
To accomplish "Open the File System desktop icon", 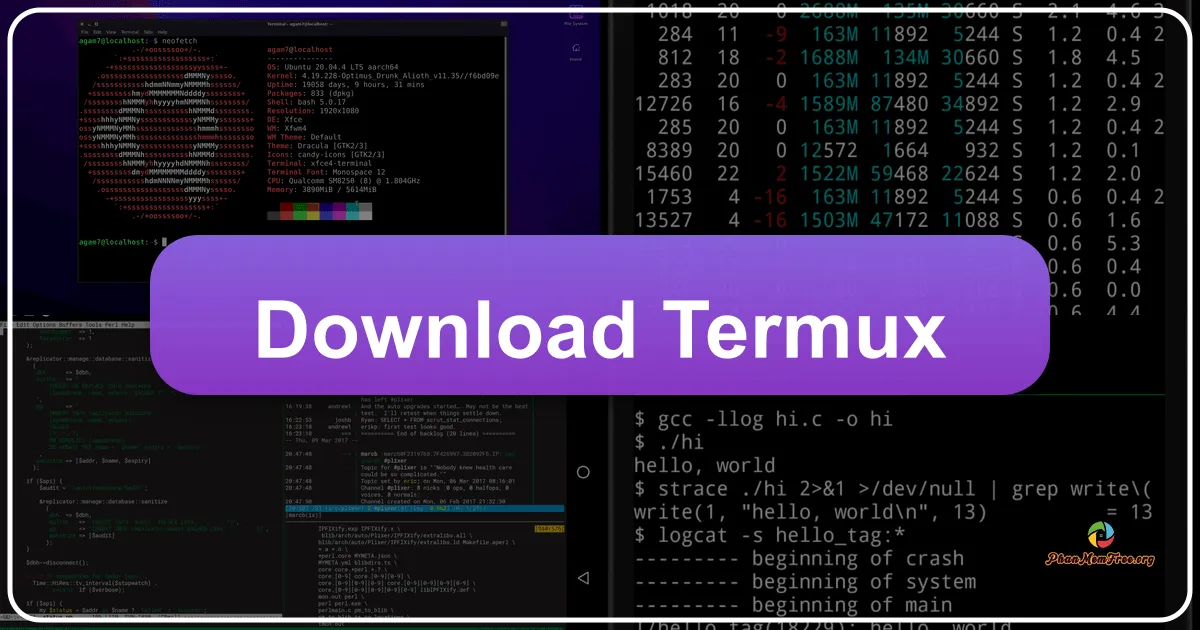I will tap(576, 14).
